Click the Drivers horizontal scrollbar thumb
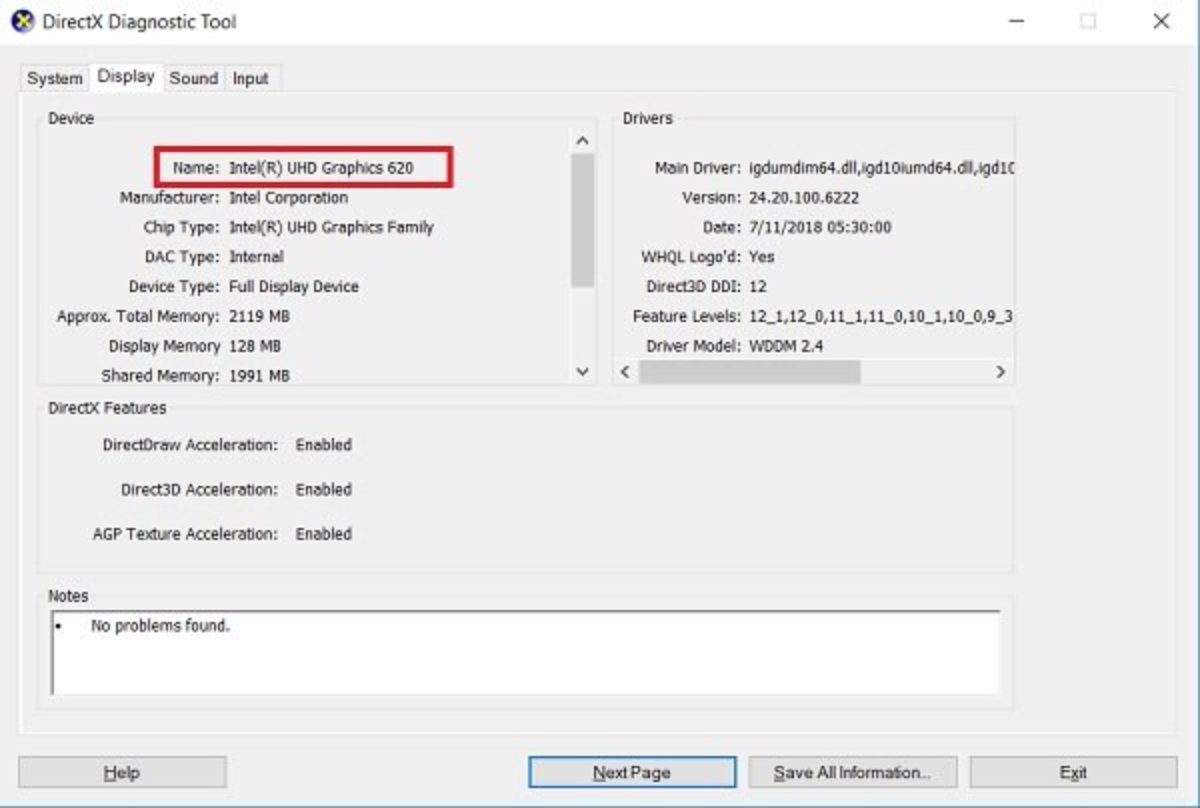Viewport: 1200px width, 808px height. [749, 371]
